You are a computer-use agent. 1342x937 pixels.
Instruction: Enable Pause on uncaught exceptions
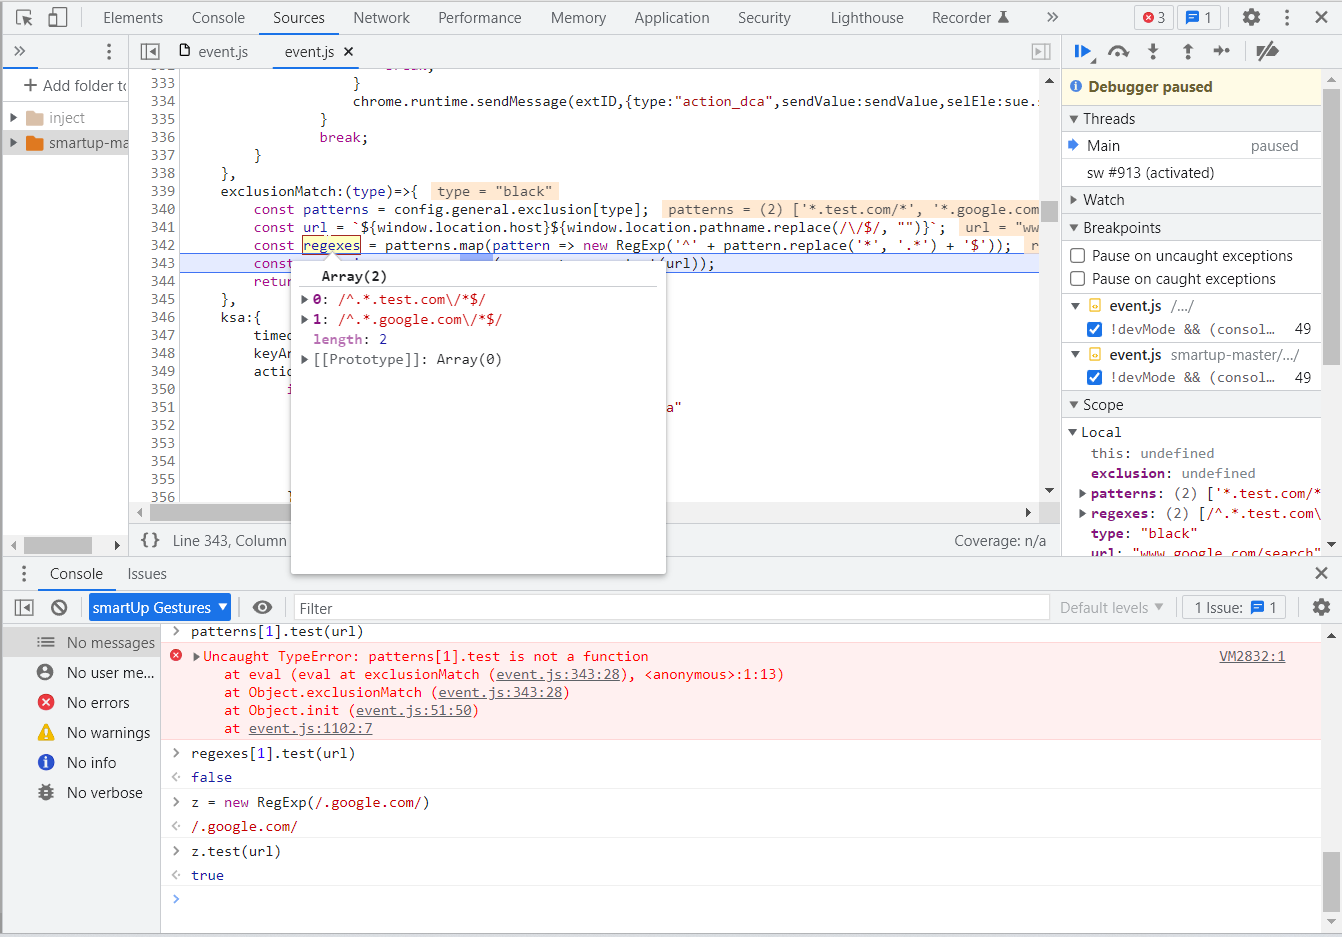pos(1077,255)
